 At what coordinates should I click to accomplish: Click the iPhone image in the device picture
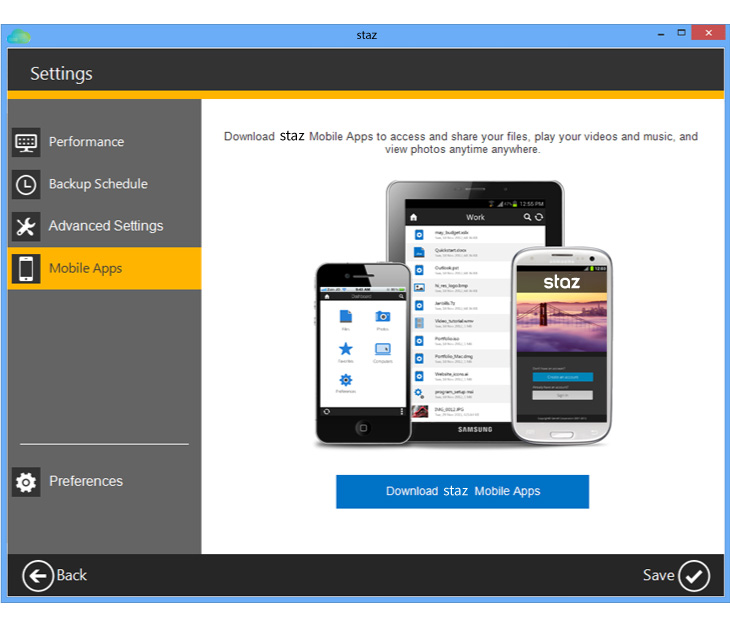point(363,353)
